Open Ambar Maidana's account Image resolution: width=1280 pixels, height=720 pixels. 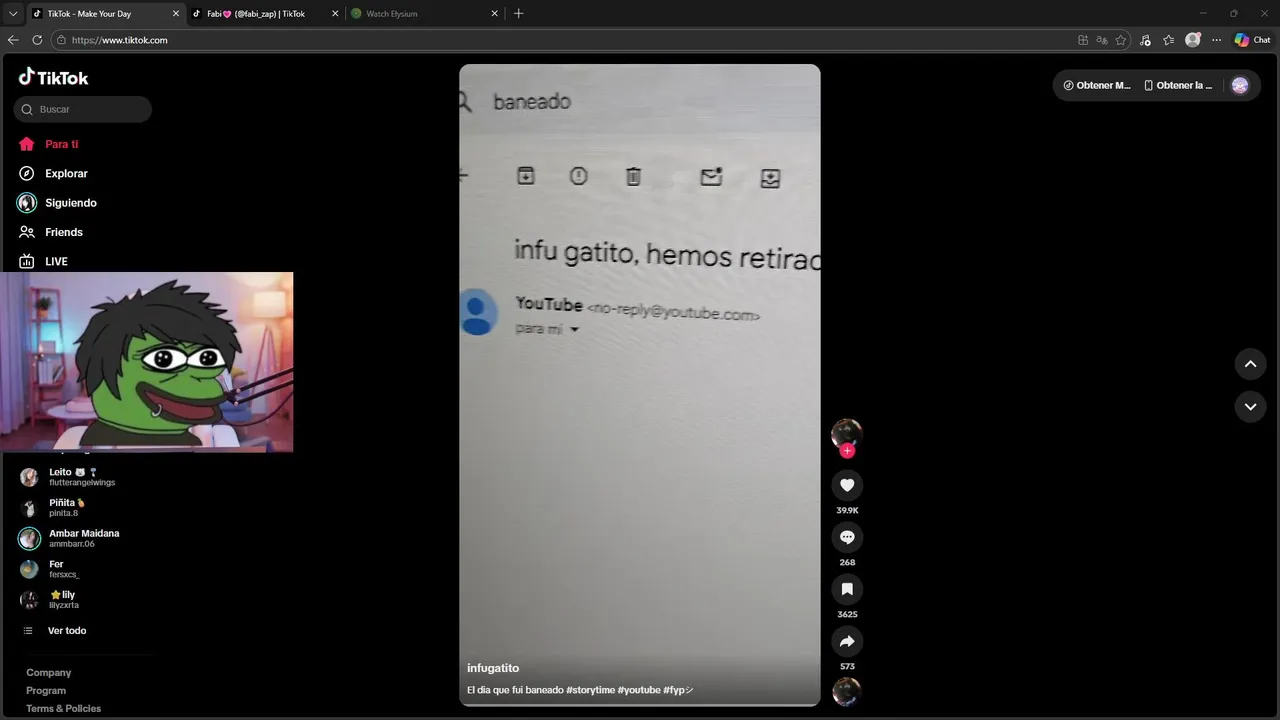(x=83, y=538)
